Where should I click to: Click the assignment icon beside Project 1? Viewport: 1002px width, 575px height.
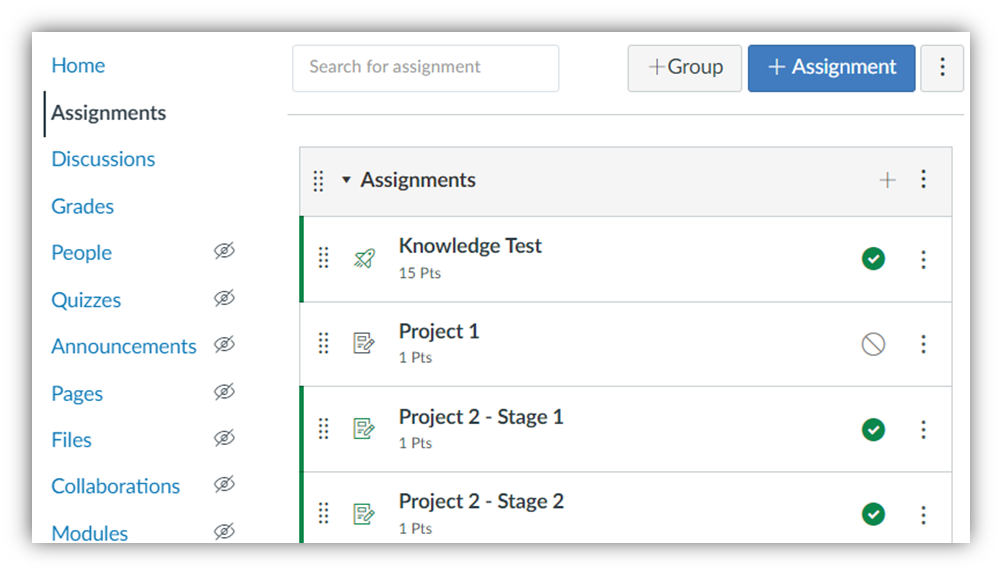(x=364, y=343)
